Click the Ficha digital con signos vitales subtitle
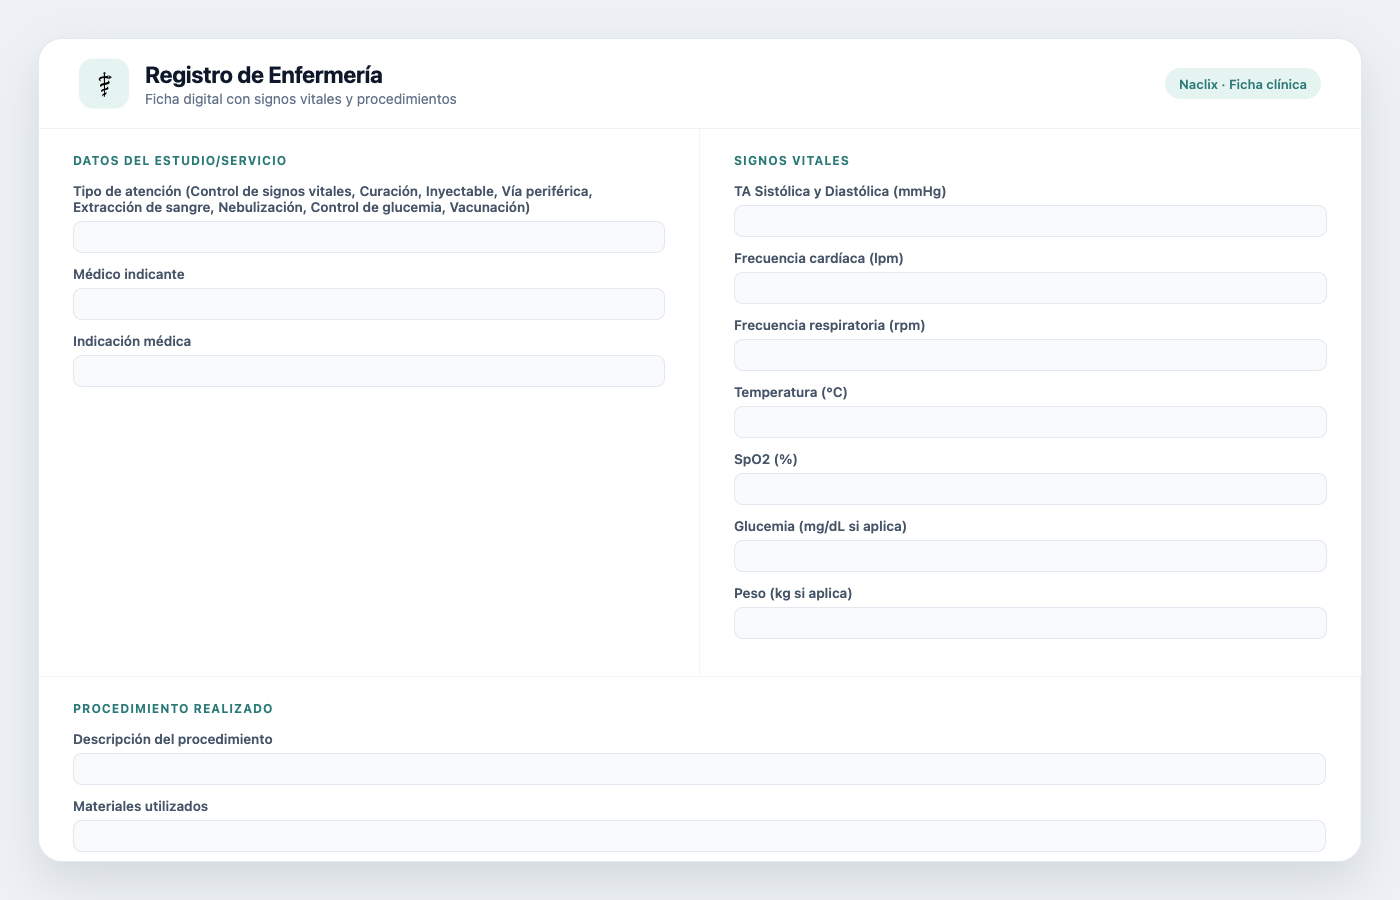The image size is (1400, 900). pyautogui.click(x=301, y=99)
